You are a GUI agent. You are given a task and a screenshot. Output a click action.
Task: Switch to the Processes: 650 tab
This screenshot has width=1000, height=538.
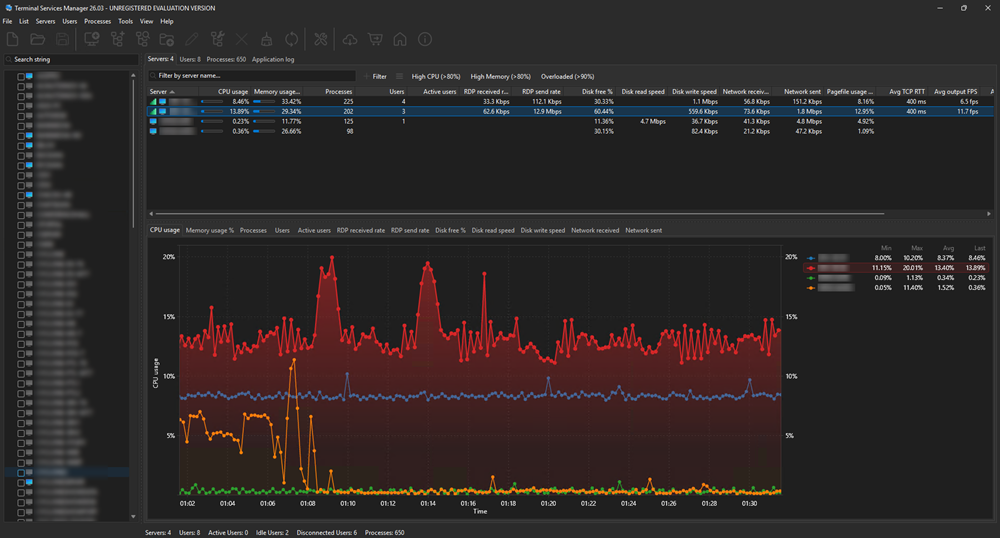tap(226, 59)
